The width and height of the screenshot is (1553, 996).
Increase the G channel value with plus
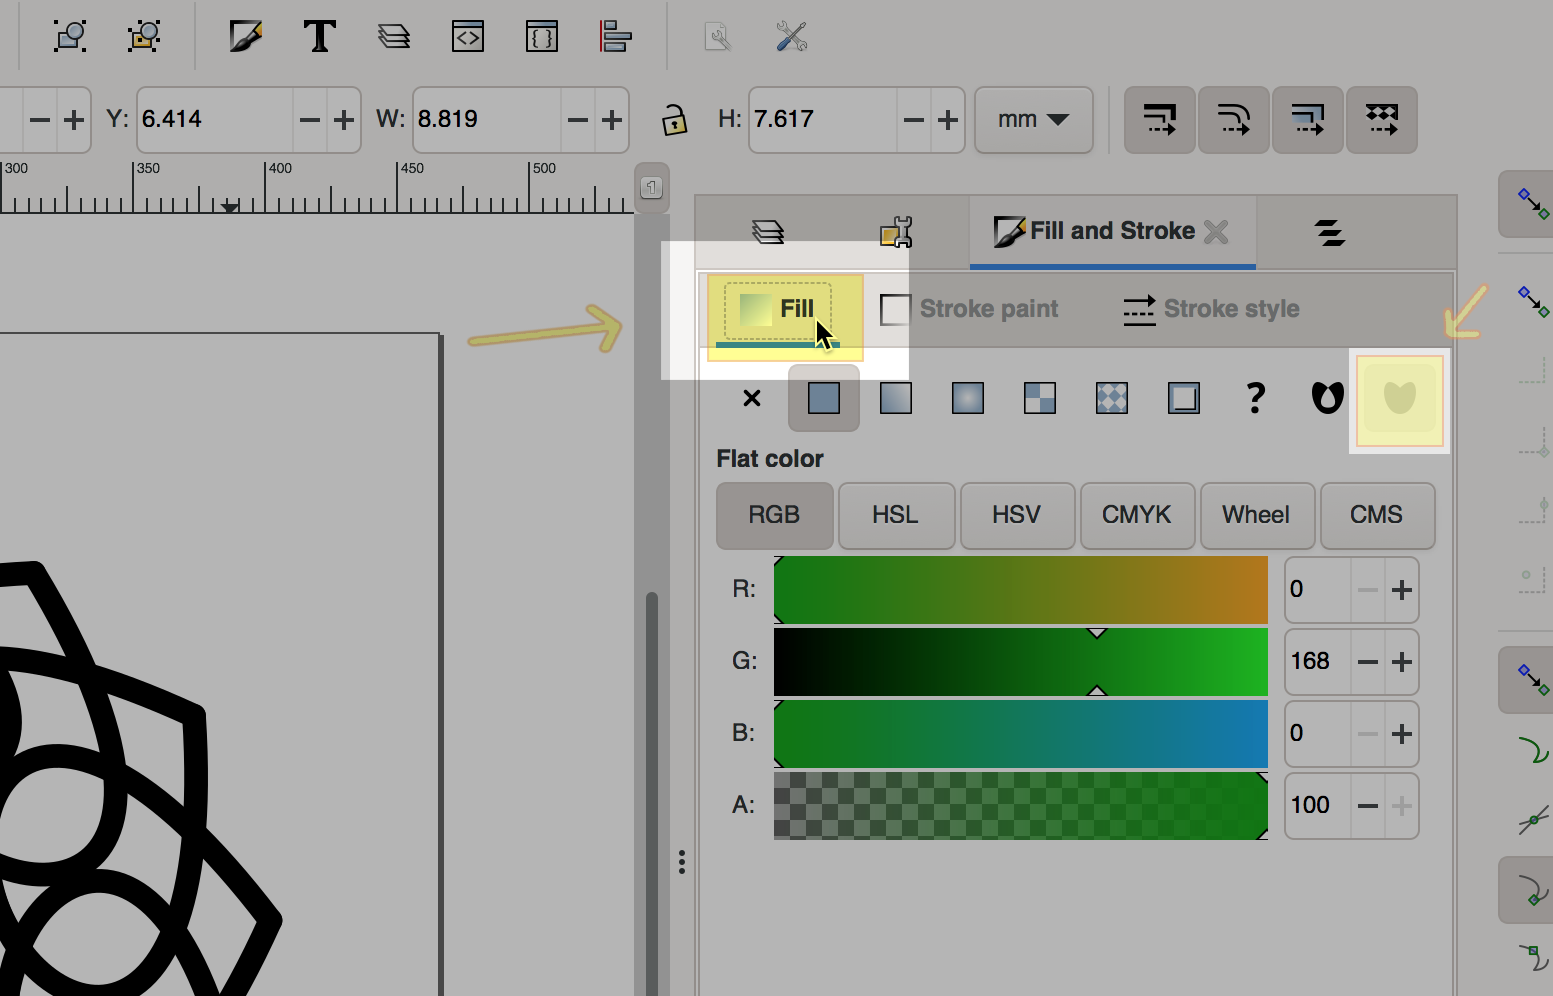click(x=1402, y=662)
